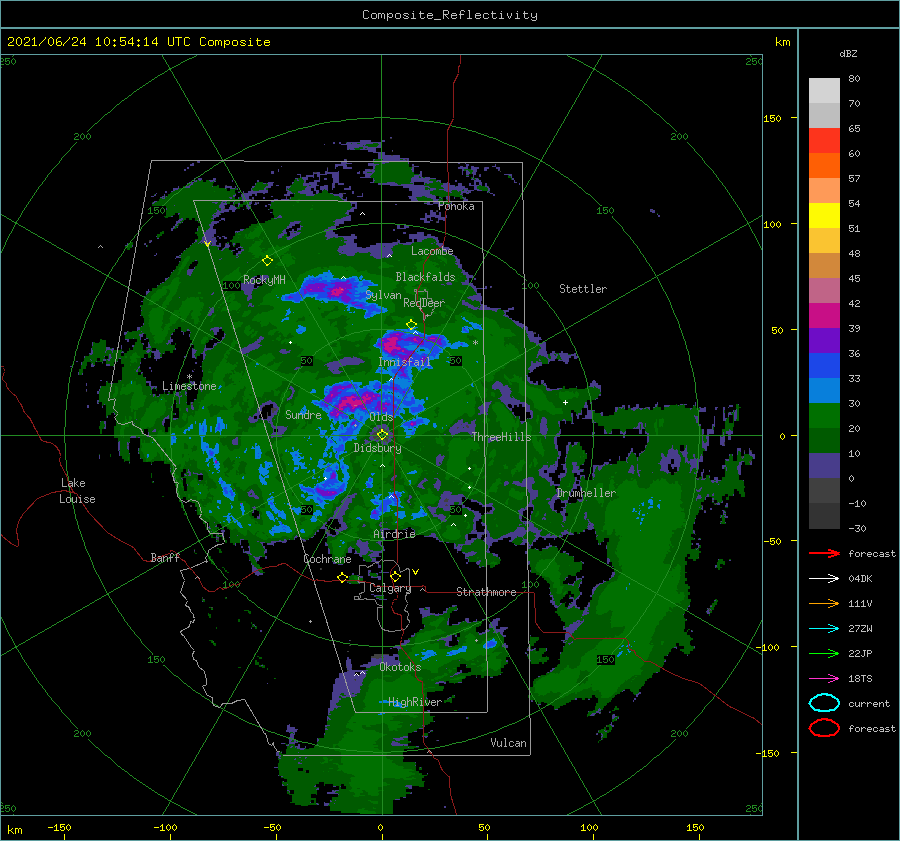Click the red forecast ellipse legend icon

point(824,728)
